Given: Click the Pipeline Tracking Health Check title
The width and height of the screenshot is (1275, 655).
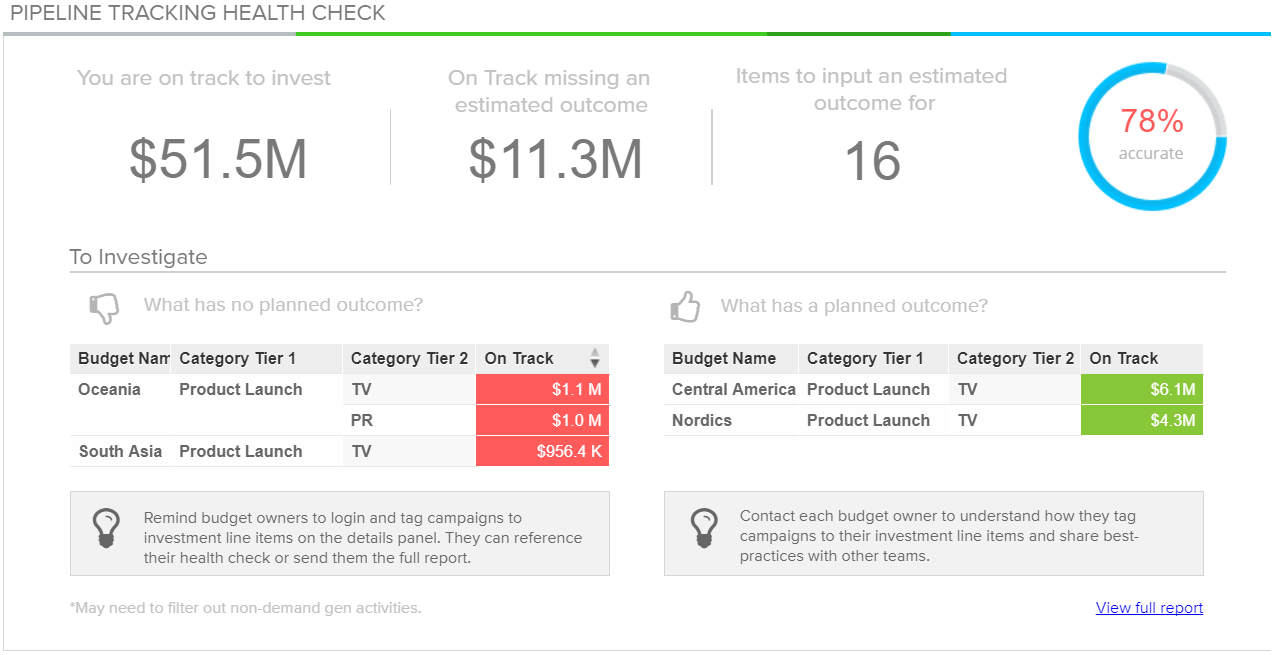Looking at the screenshot, I should [198, 13].
